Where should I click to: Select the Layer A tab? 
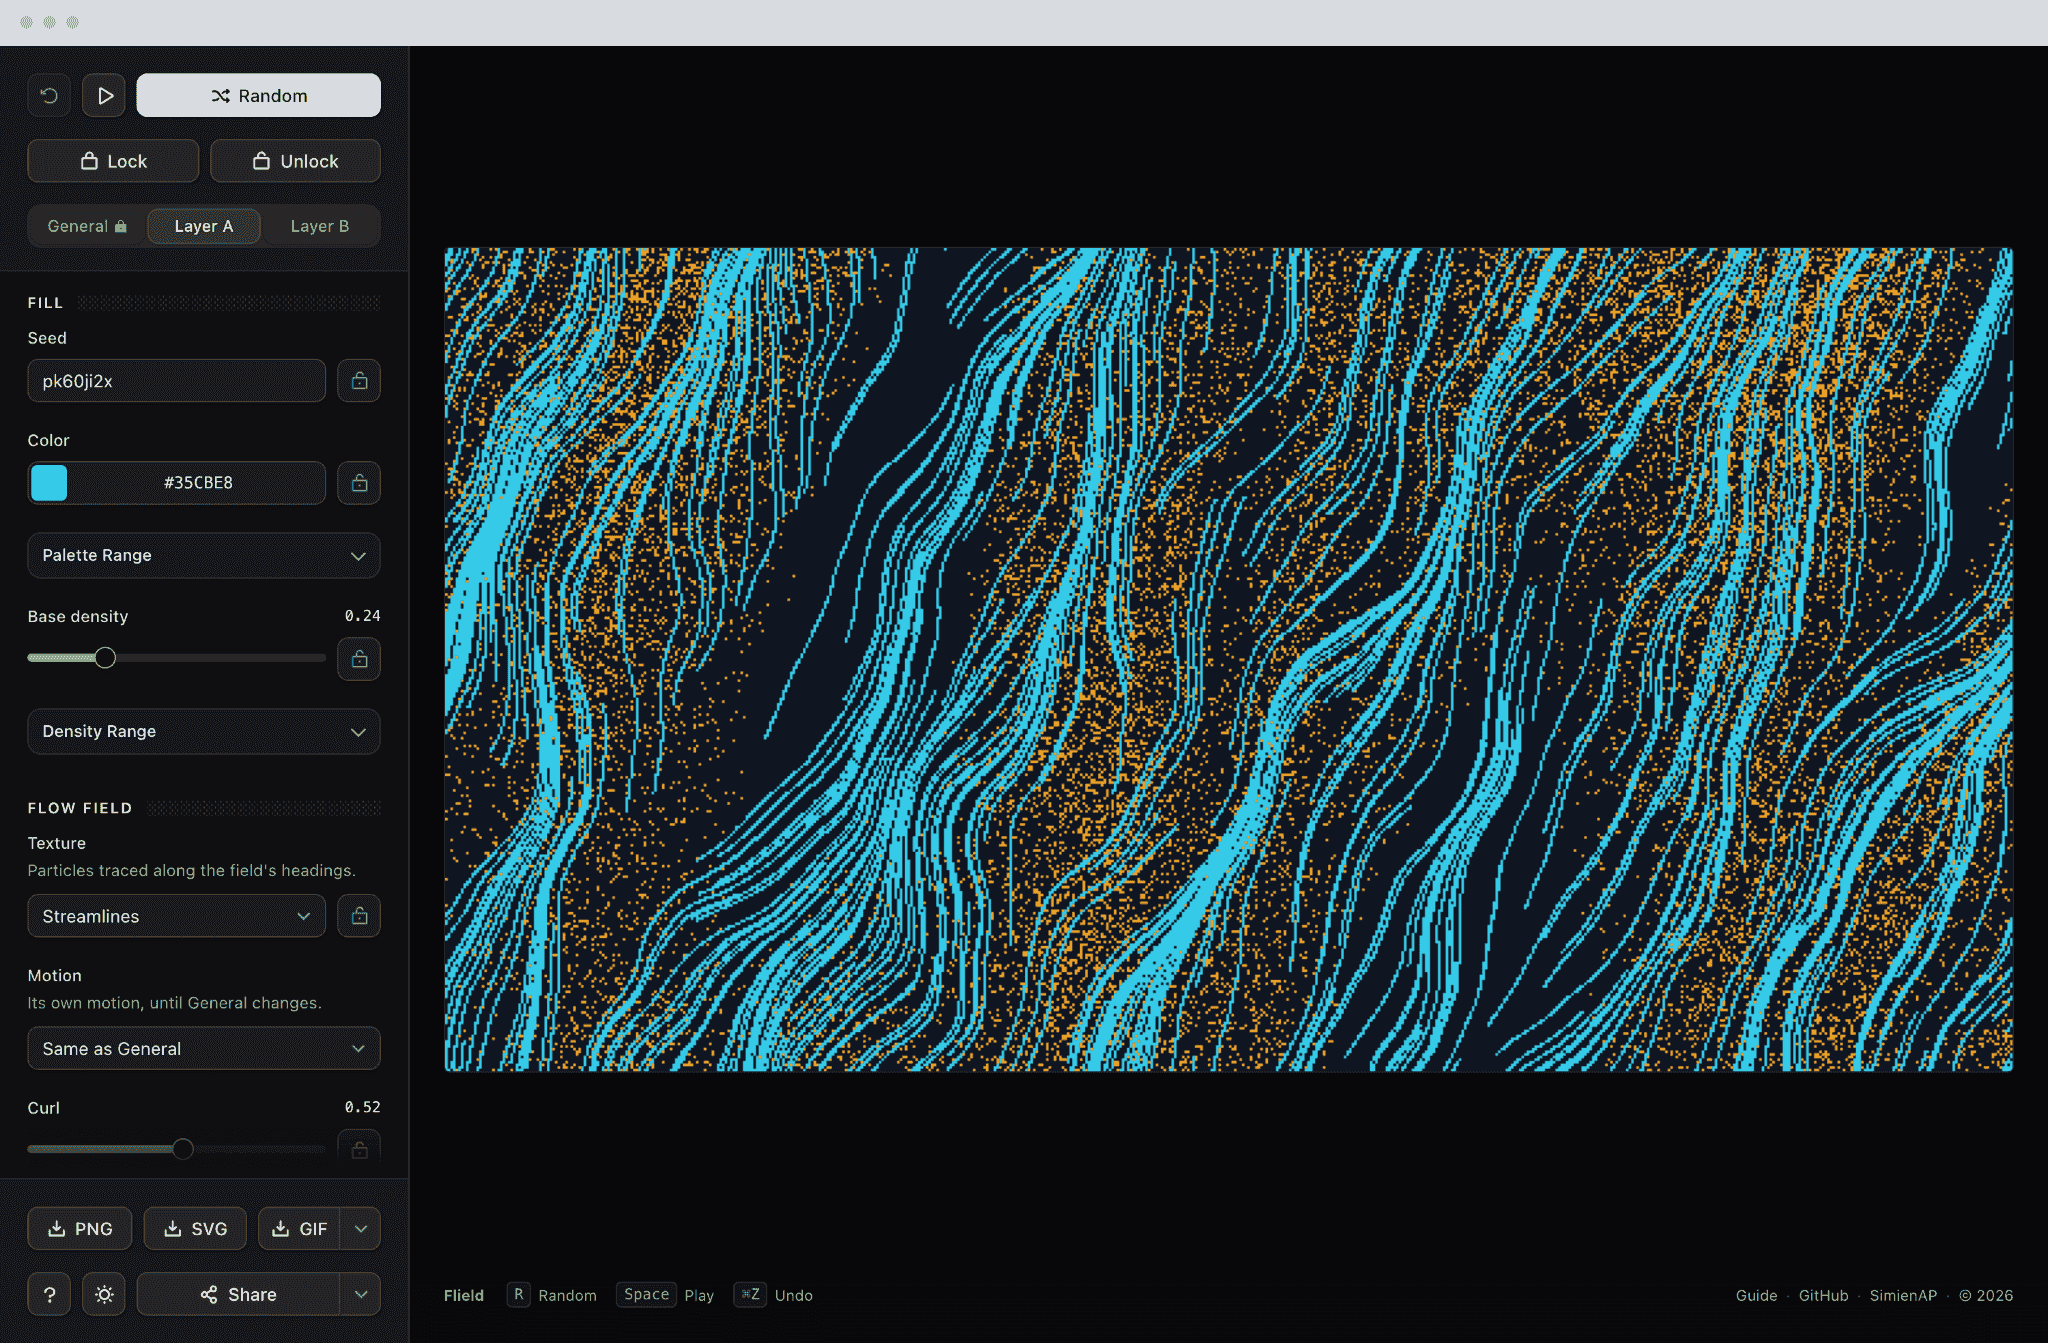click(204, 226)
